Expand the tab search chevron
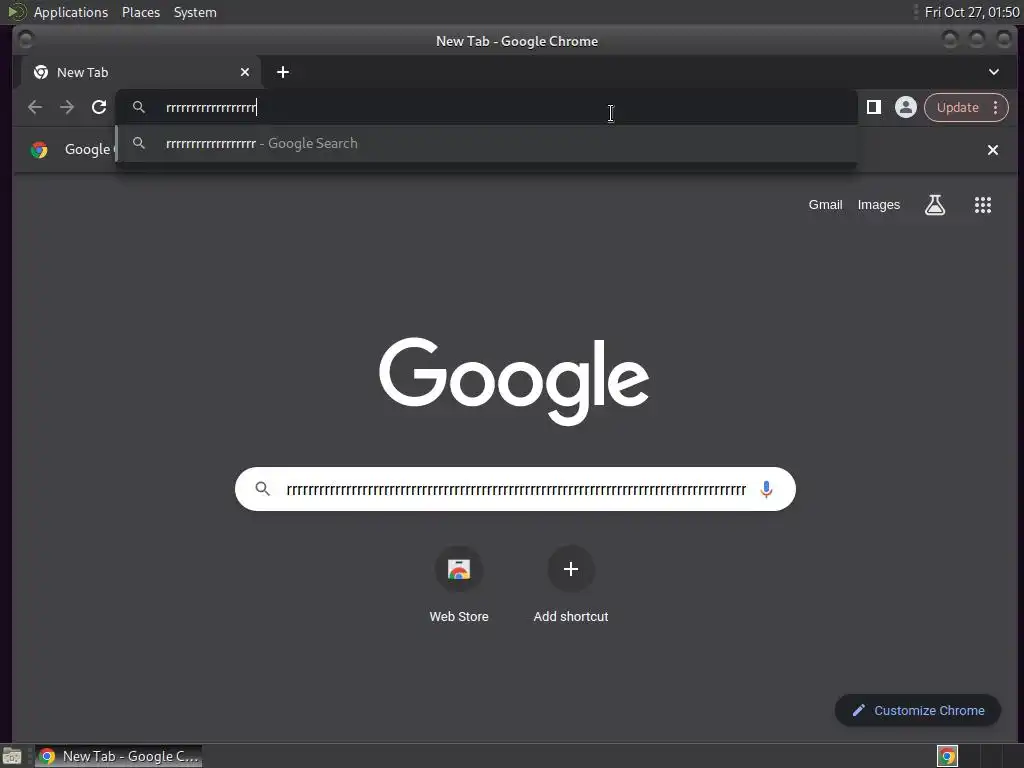The image size is (1024, 768). click(993, 72)
